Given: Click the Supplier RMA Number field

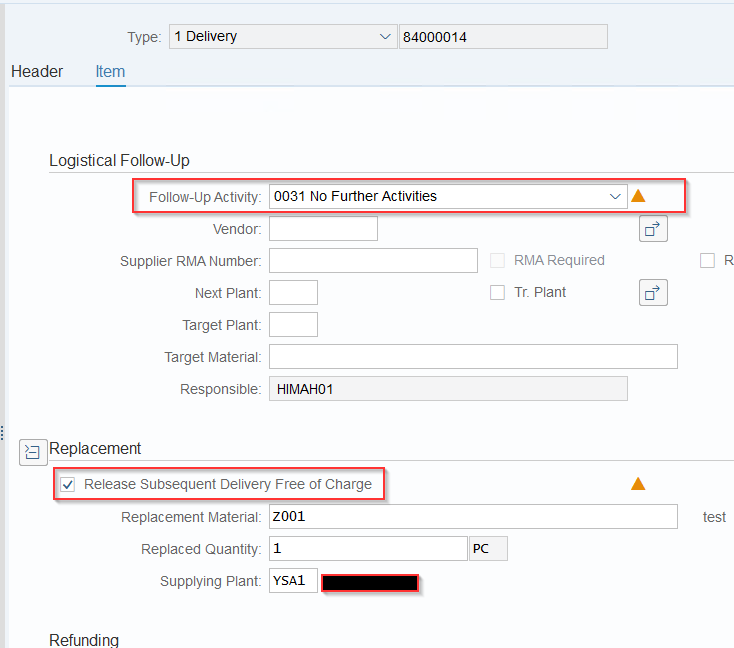Looking at the screenshot, I should (374, 260).
